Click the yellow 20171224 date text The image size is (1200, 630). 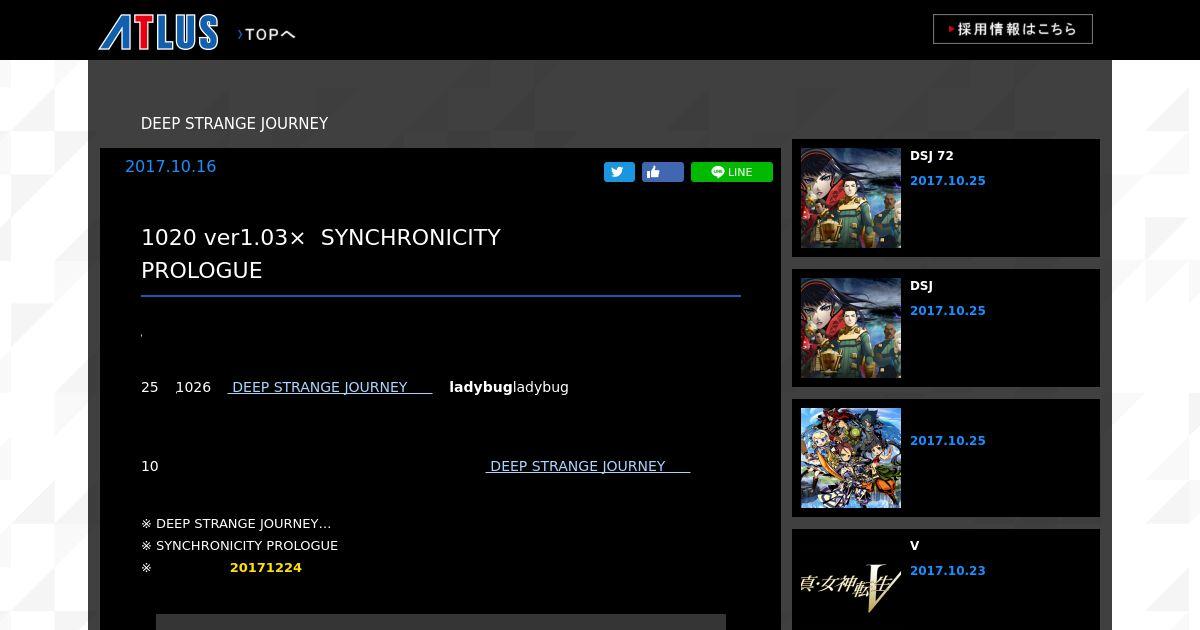coord(266,568)
